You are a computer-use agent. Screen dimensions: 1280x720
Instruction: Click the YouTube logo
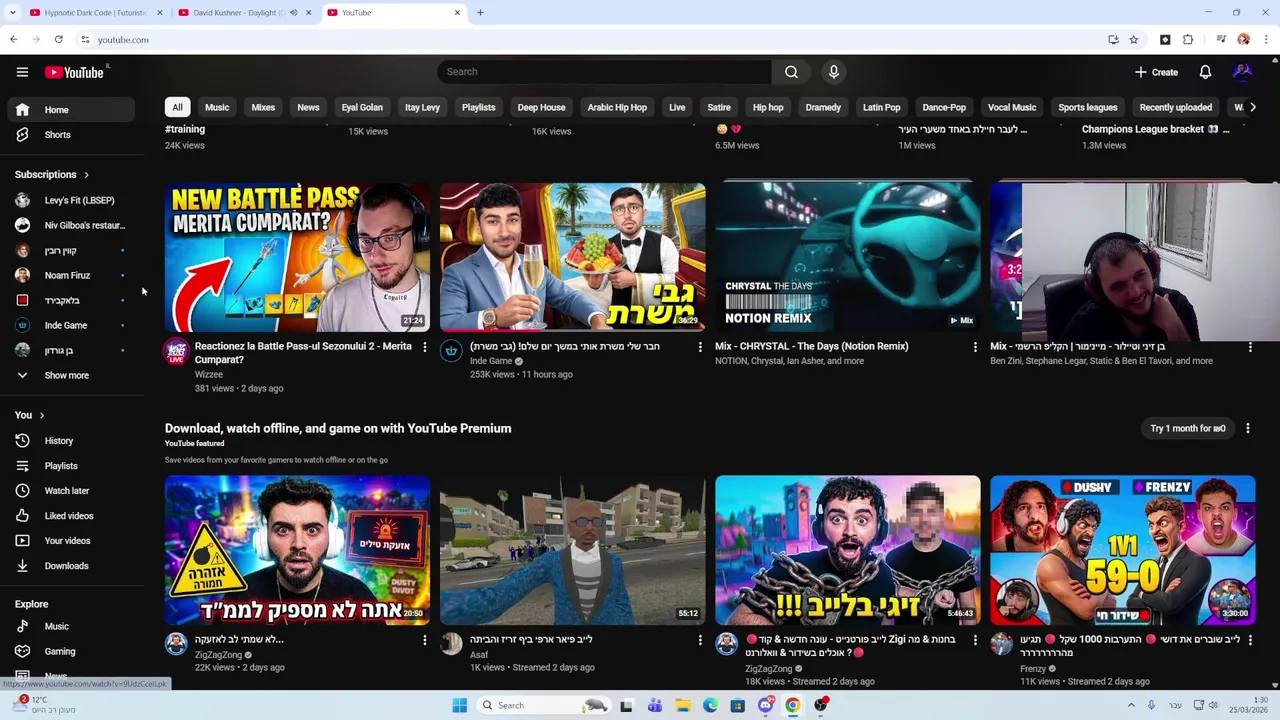coord(74,72)
